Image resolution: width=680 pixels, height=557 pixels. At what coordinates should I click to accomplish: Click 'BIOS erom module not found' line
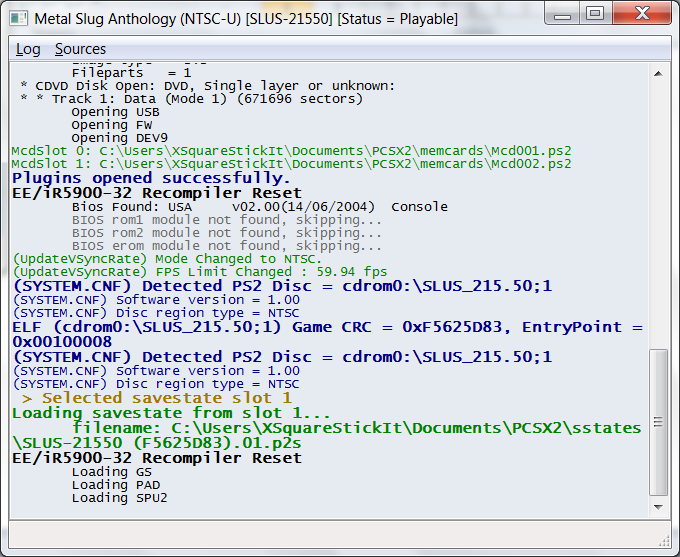click(227, 246)
